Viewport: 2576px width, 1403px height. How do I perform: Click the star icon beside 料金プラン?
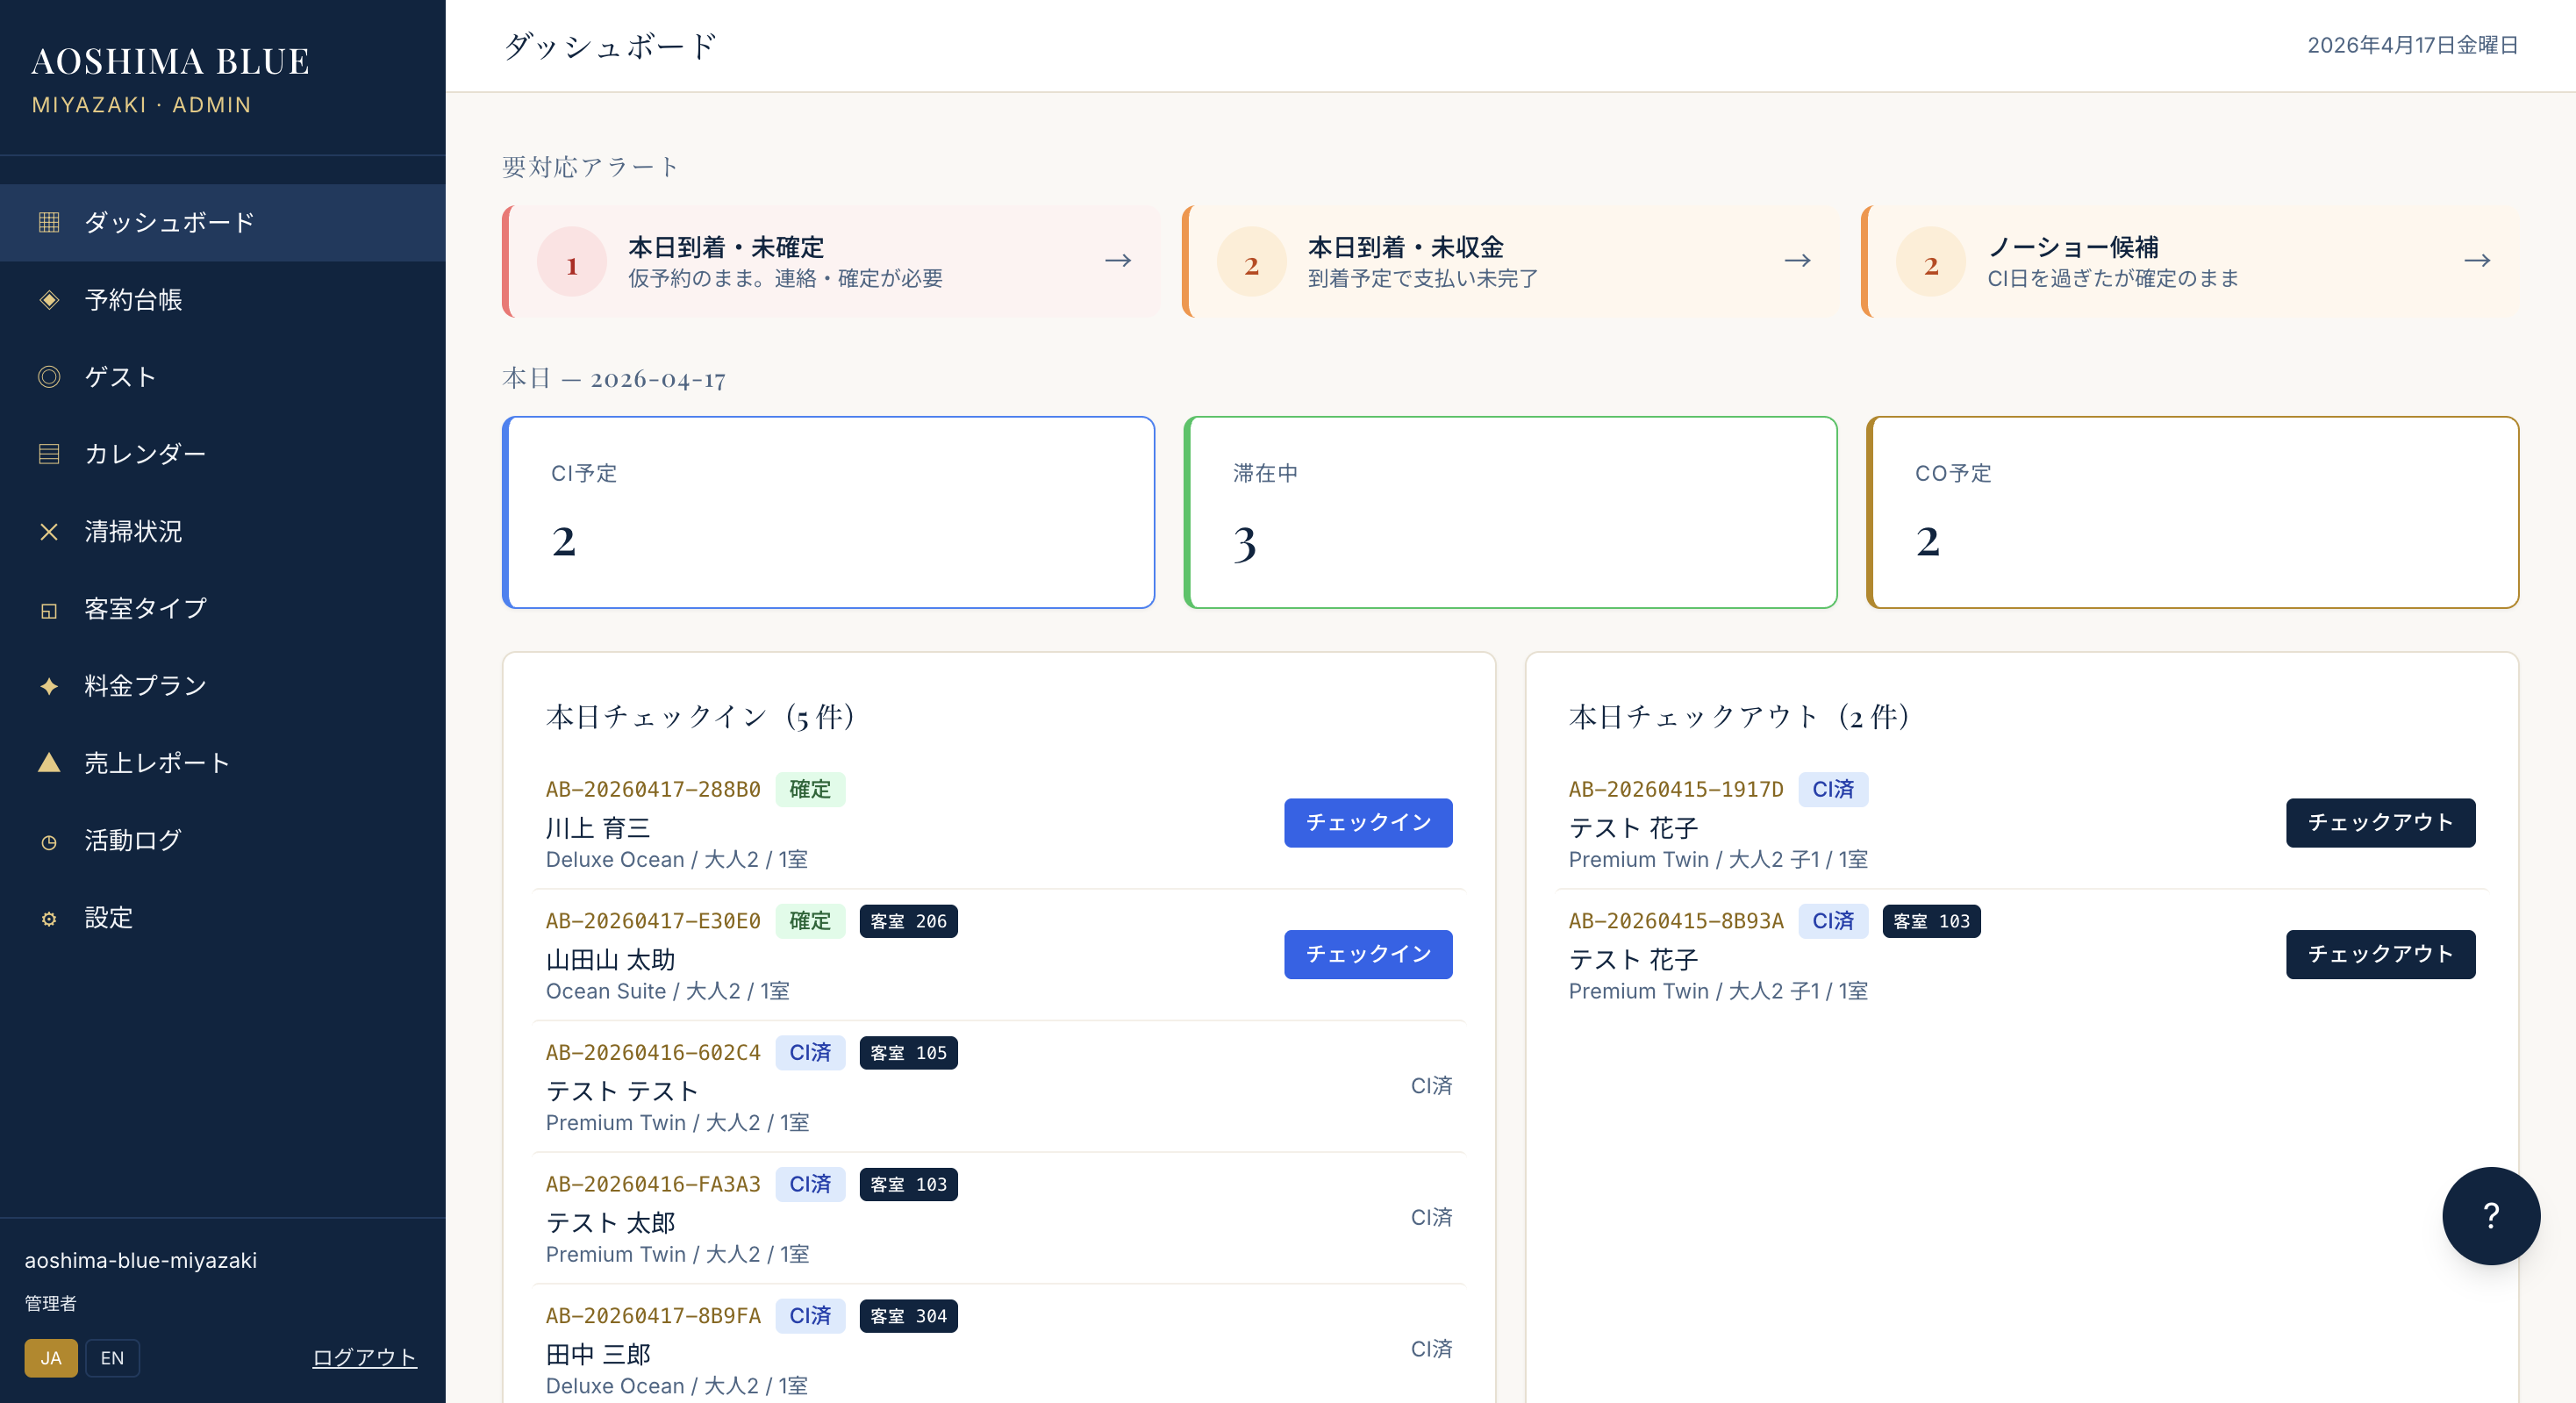[x=49, y=686]
